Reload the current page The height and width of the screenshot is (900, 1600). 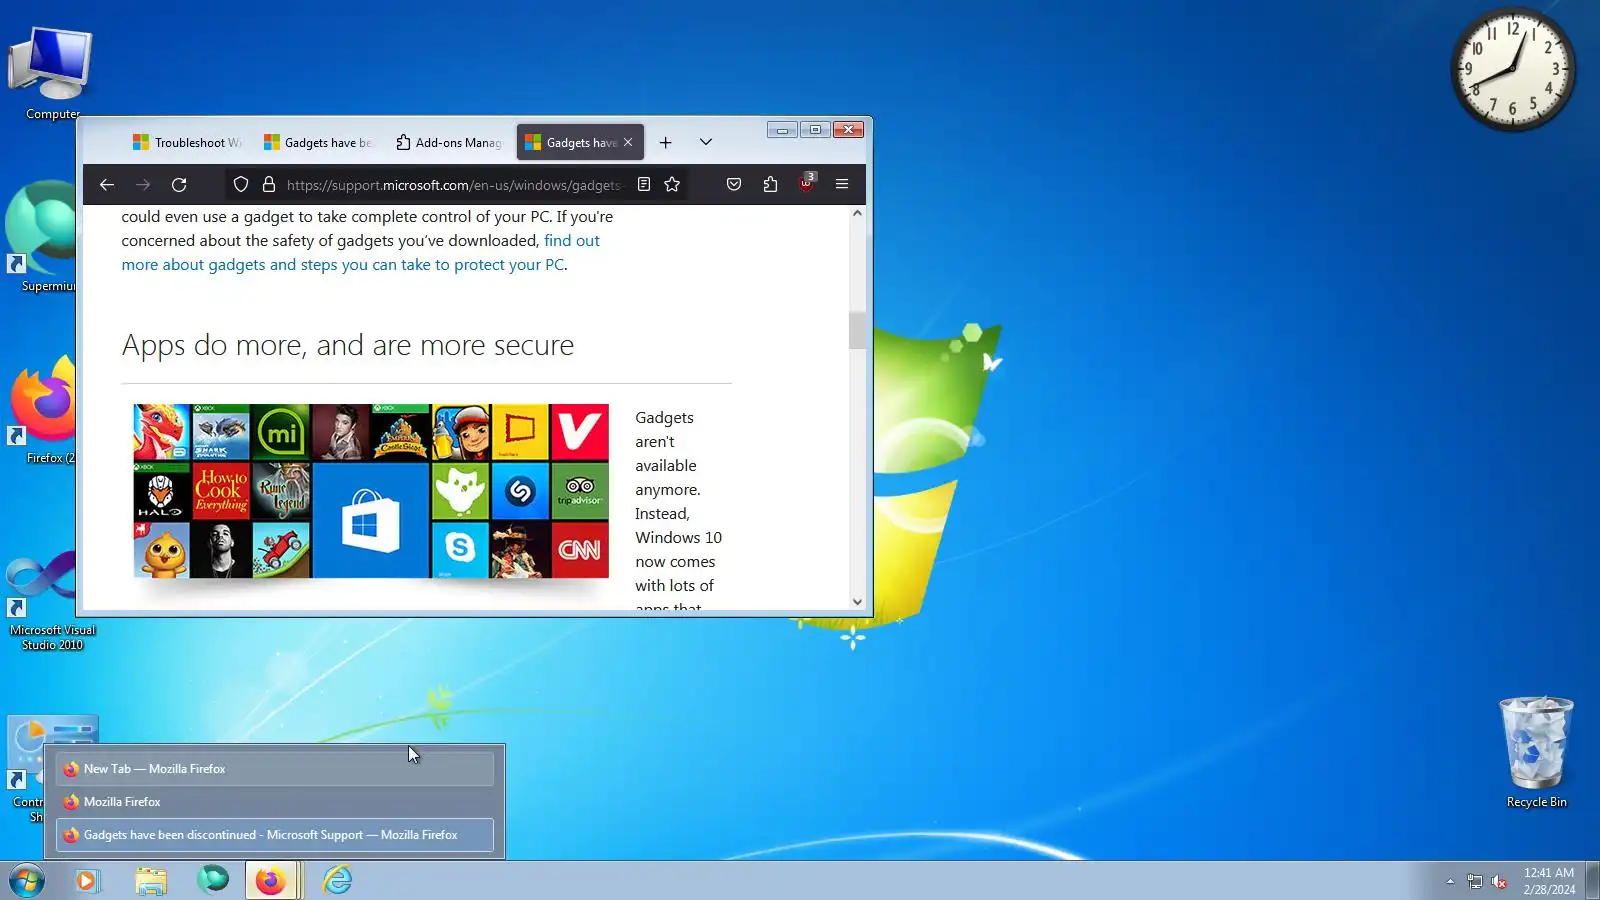(179, 185)
